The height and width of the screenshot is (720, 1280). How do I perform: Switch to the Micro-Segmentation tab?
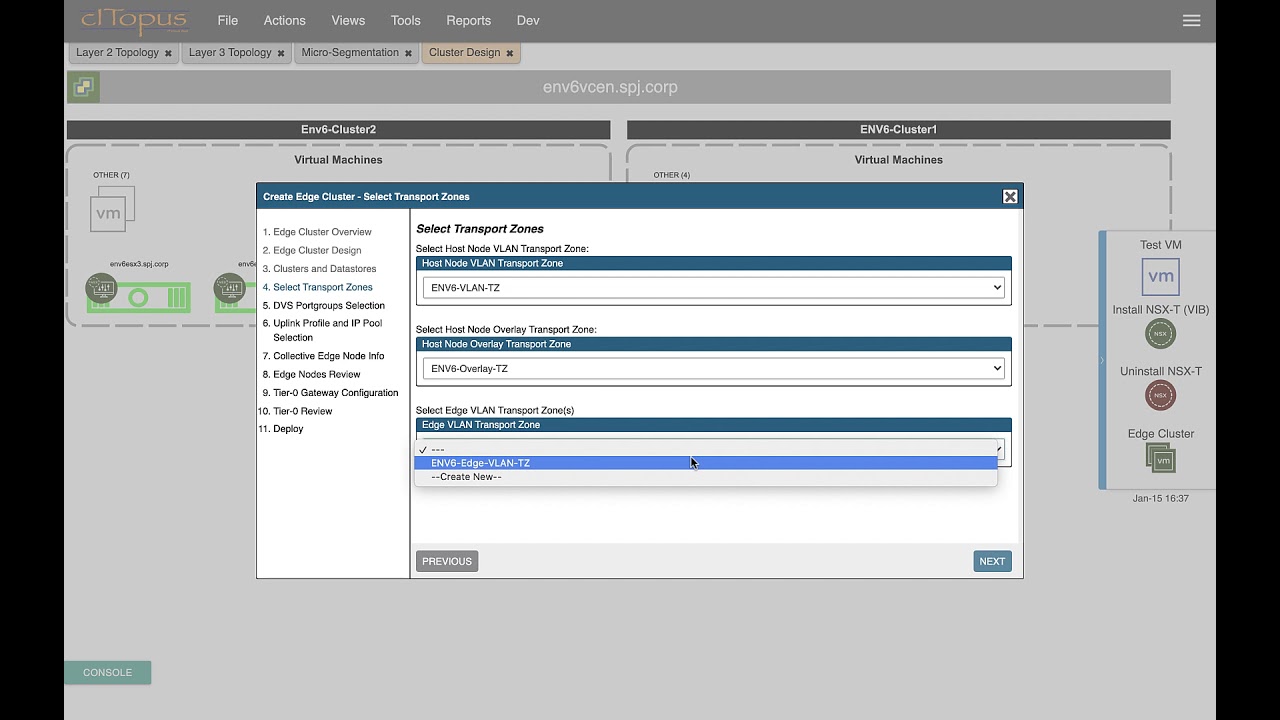click(349, 53)
